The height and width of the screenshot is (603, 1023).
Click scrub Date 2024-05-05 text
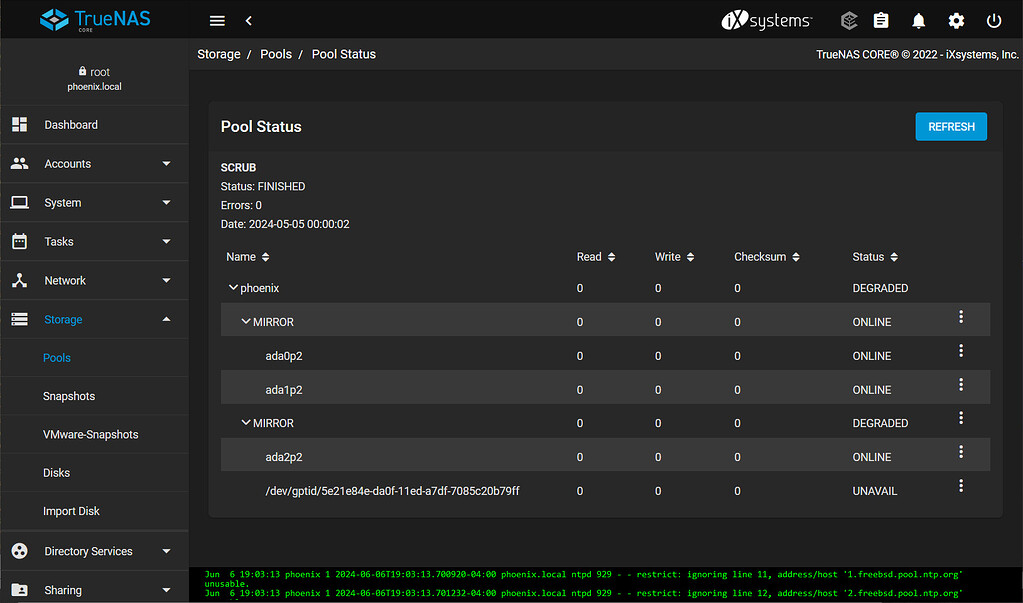[285, 224]
